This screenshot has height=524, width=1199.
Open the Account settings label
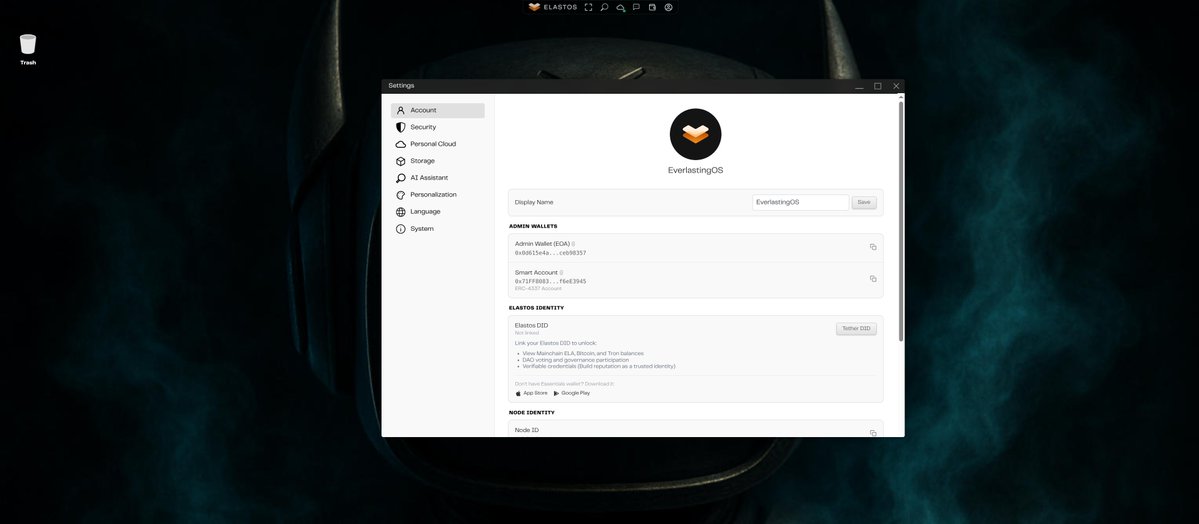click(x=423, y=110)
